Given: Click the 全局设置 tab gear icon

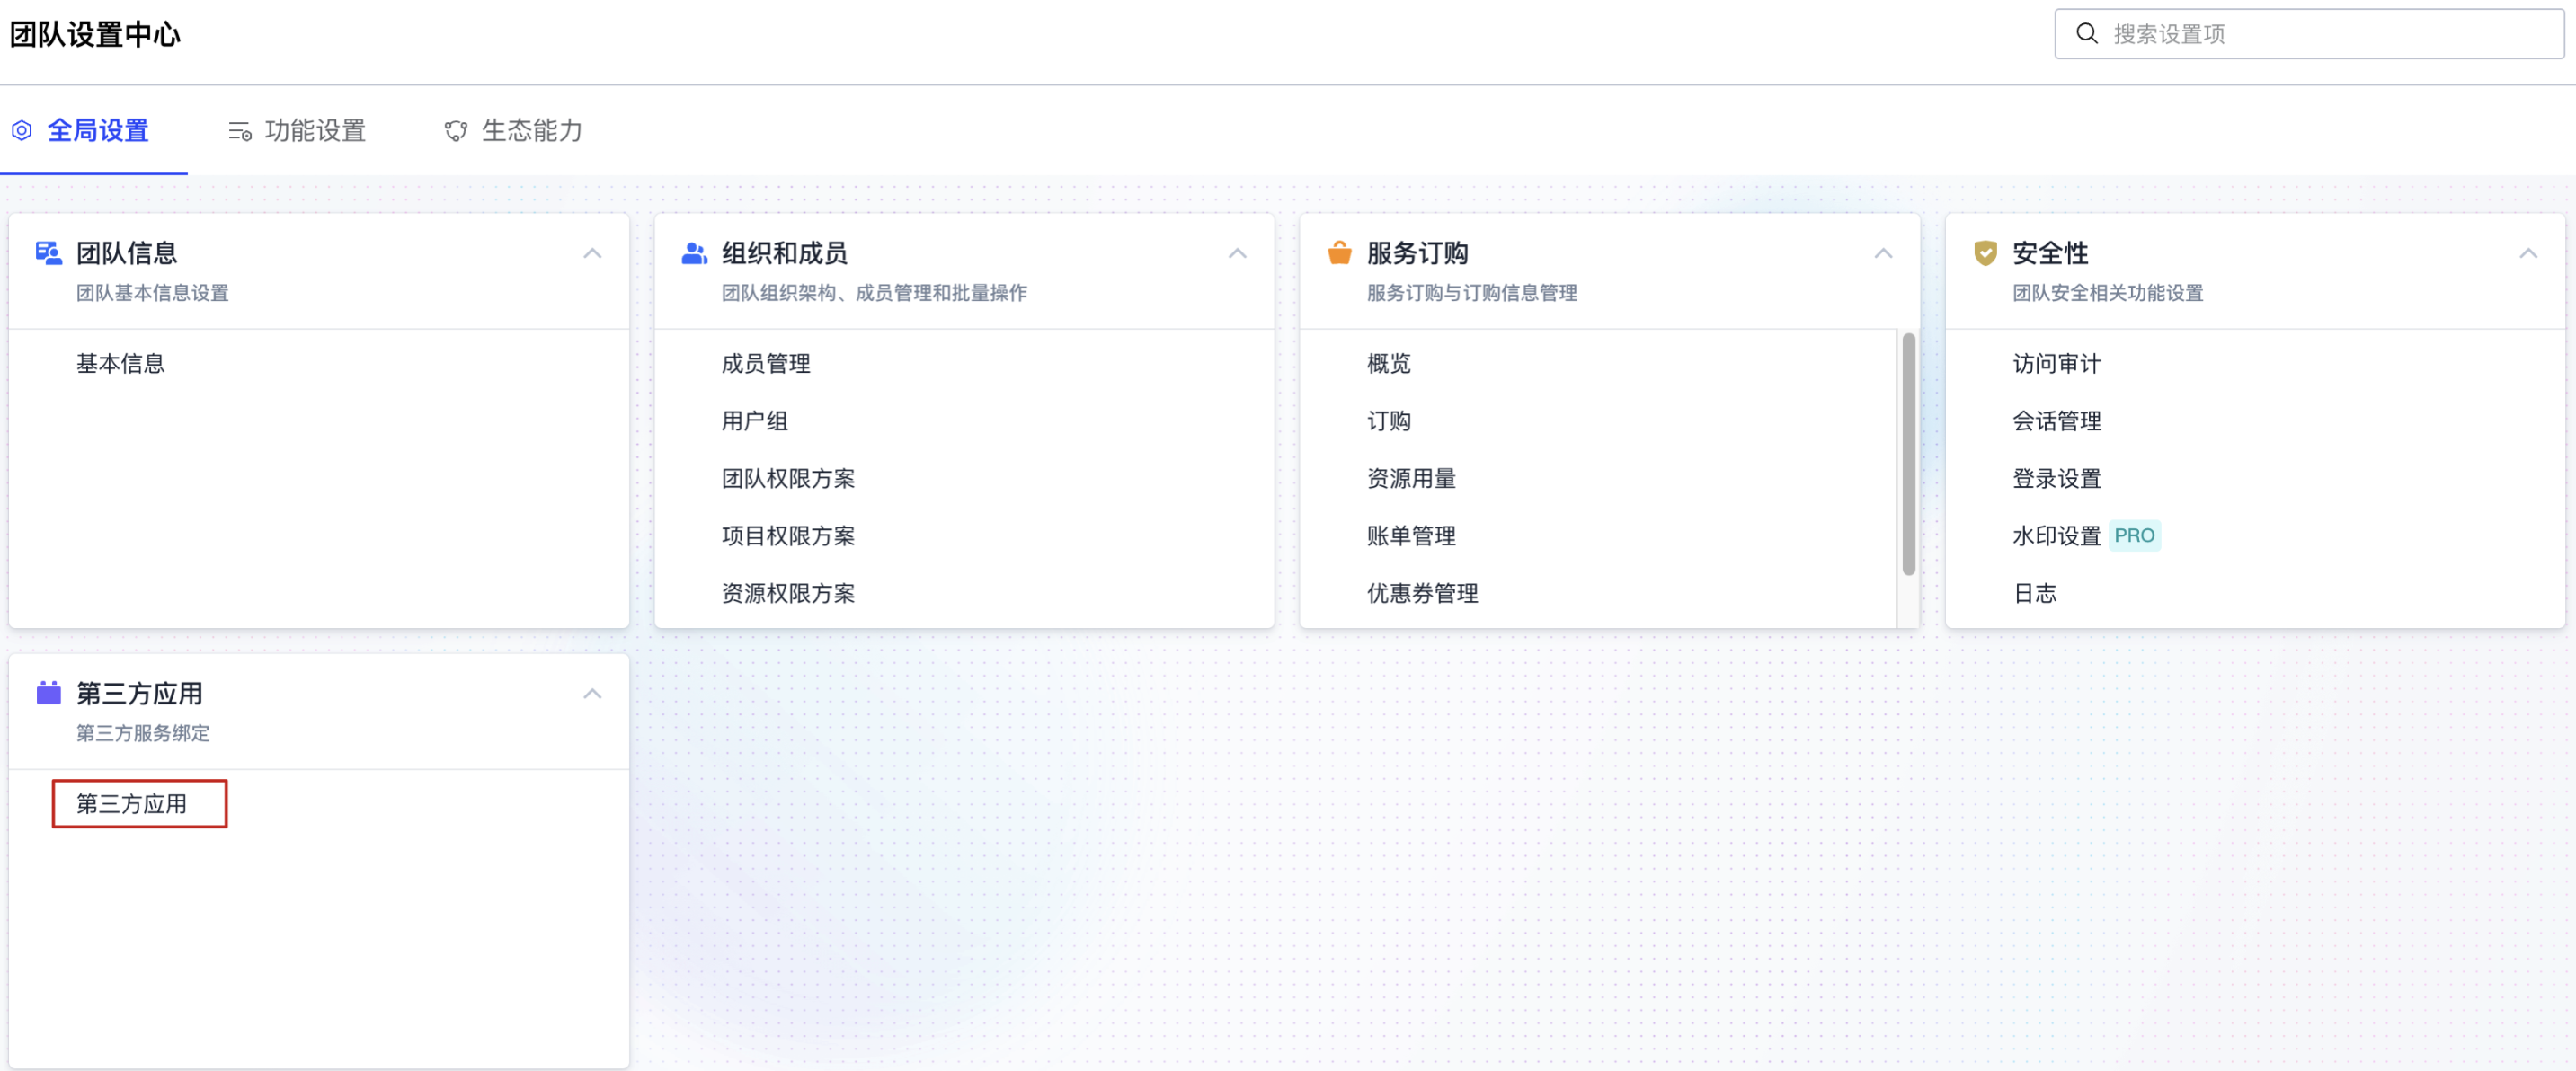Looking at the screenshot, I should [22, 131].
